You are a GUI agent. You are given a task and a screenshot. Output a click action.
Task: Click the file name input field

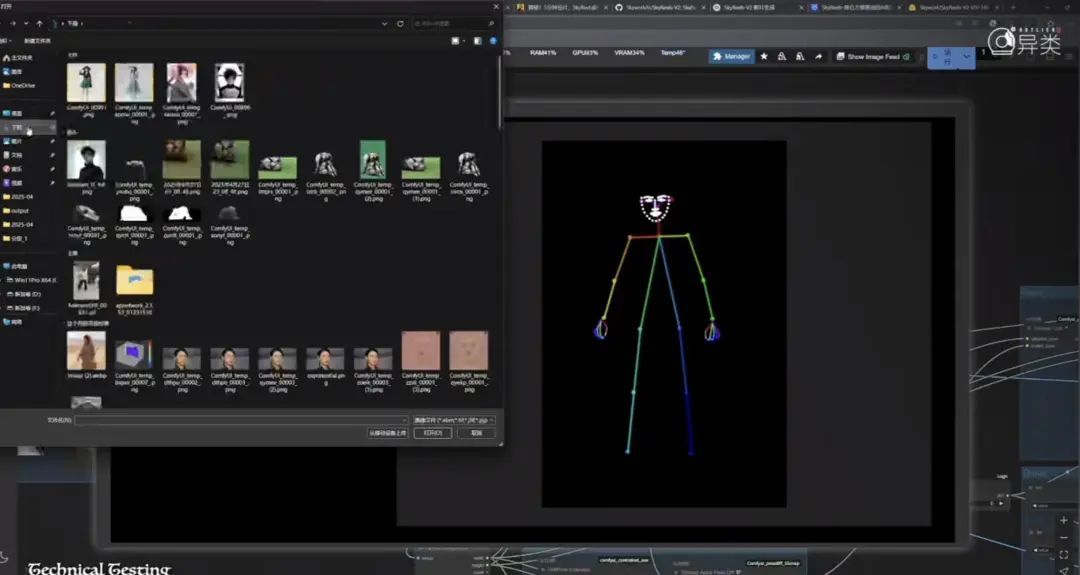click(240, 420)
